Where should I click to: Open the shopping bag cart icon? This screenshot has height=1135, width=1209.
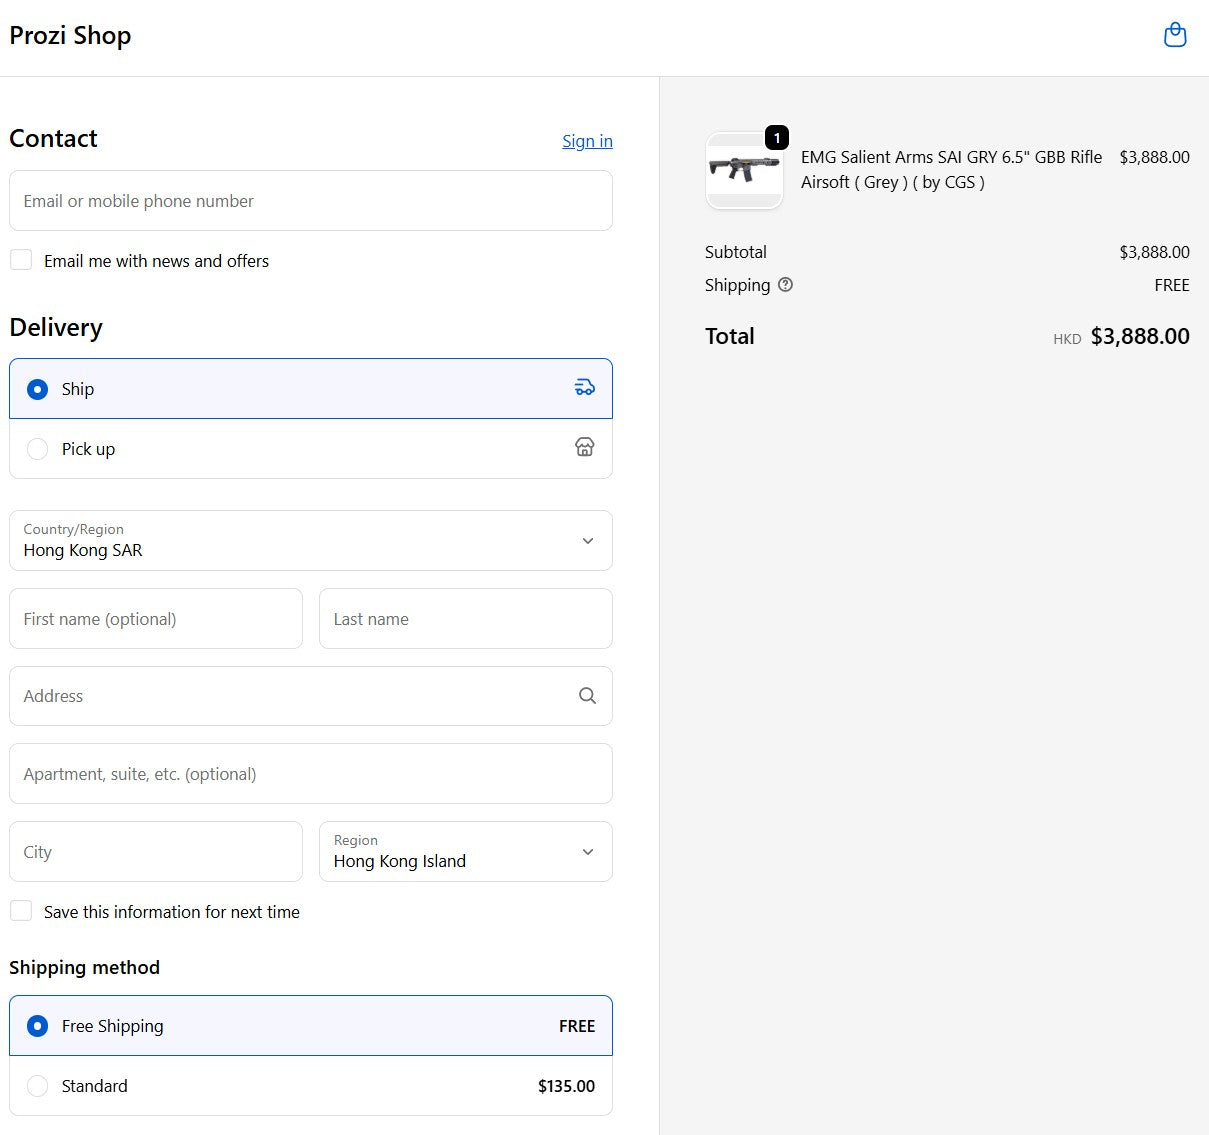click(1175, 35)
